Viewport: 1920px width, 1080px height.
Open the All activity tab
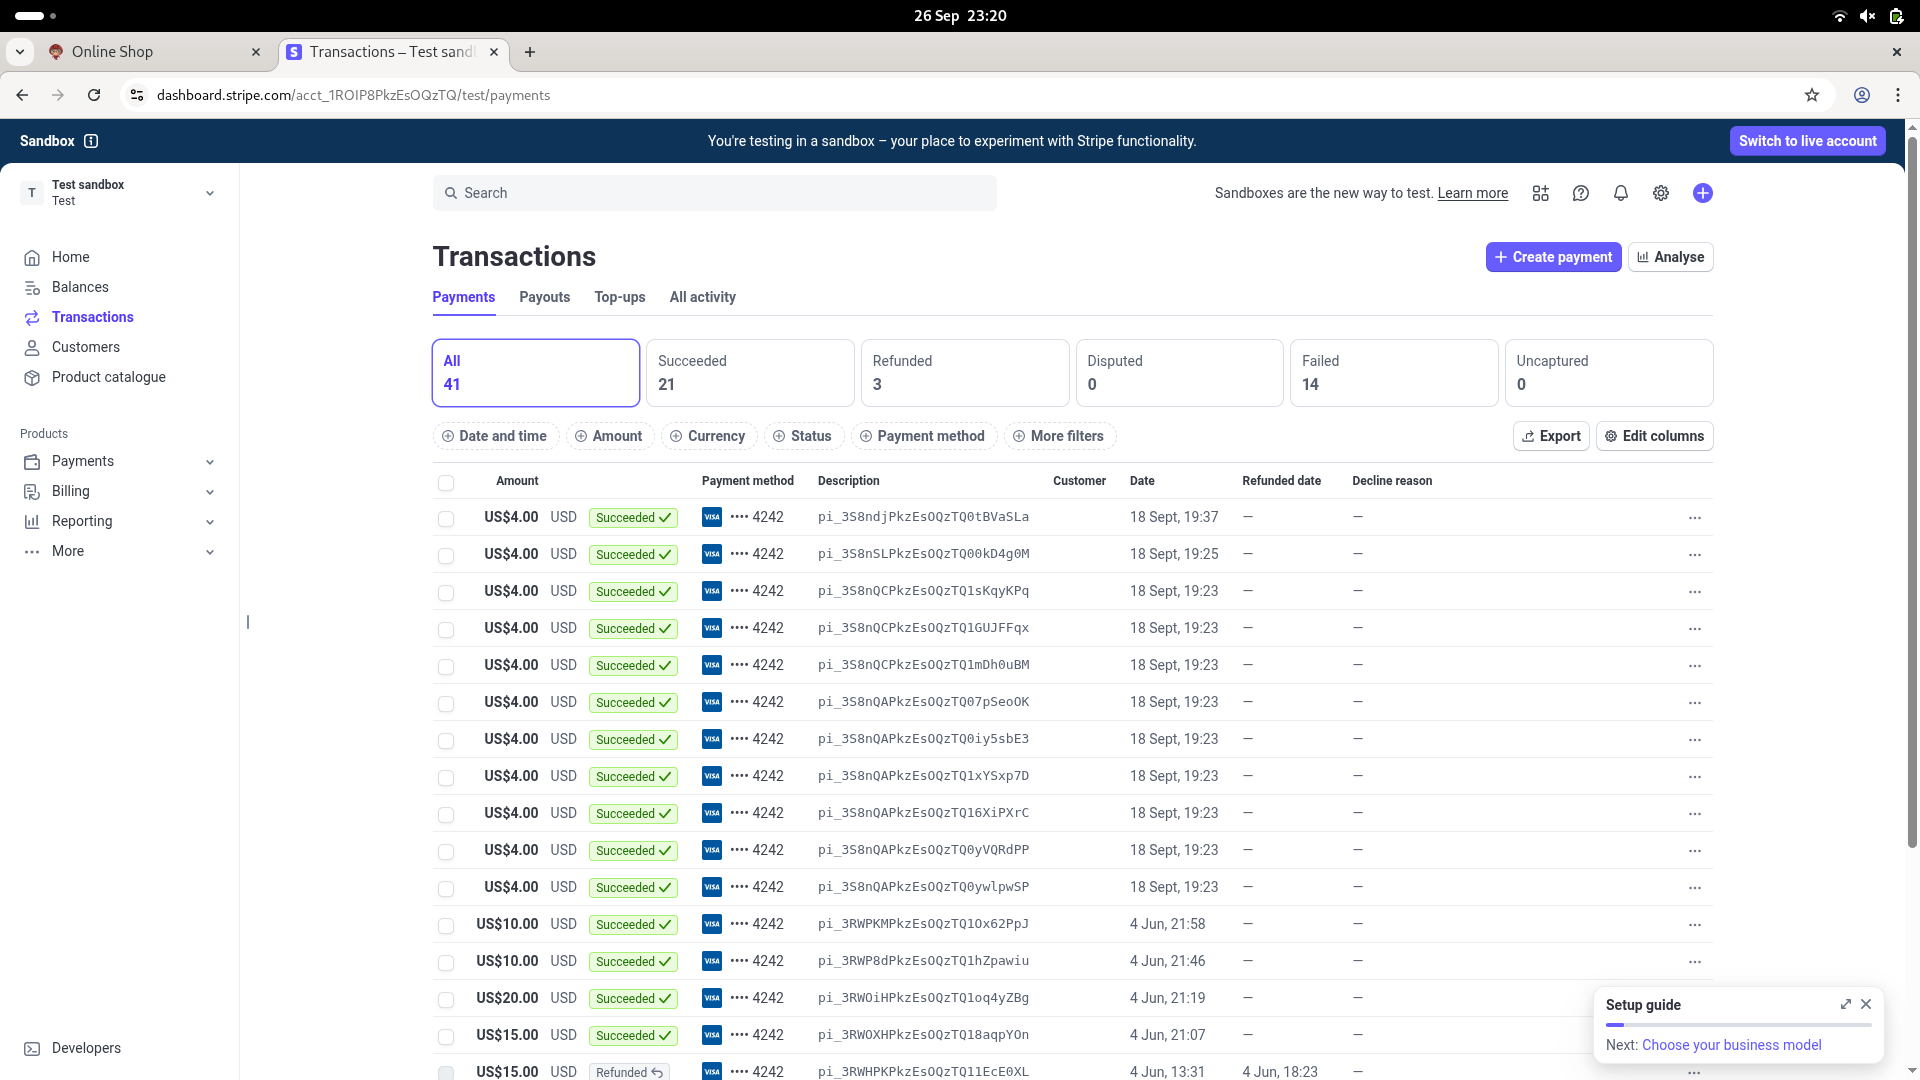[702, 297]
